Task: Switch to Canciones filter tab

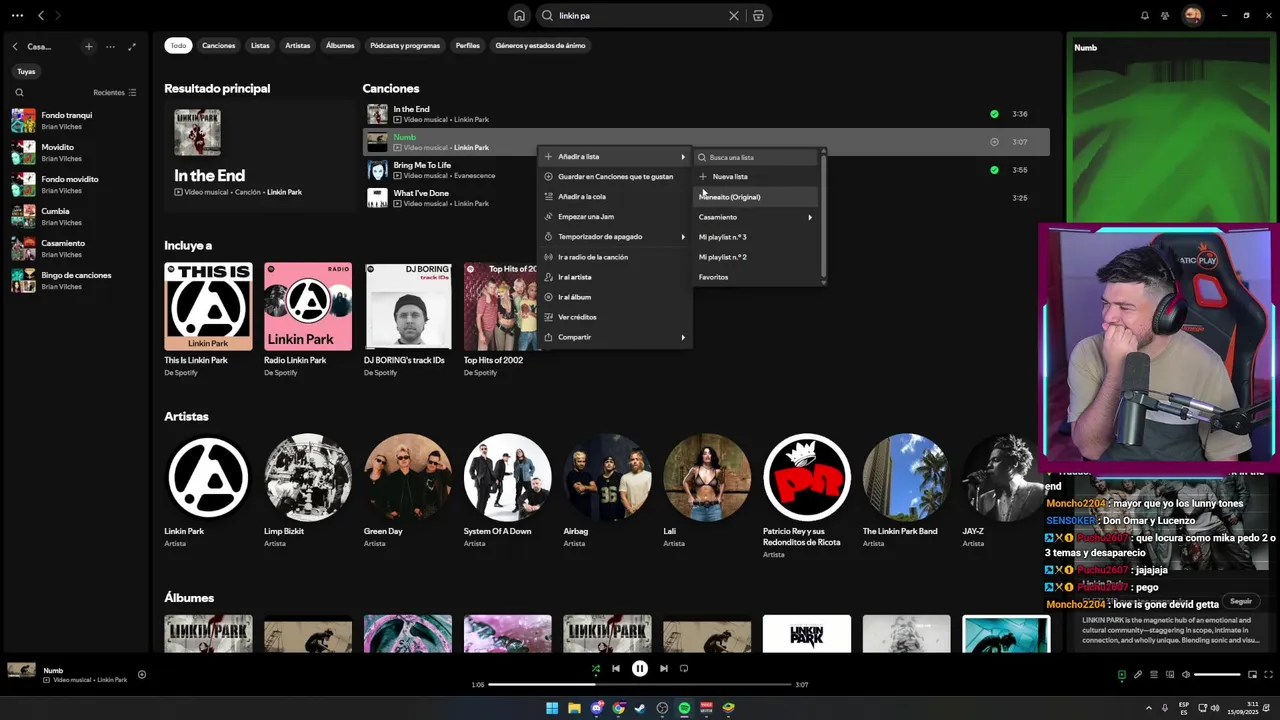Action: [218, 46]
